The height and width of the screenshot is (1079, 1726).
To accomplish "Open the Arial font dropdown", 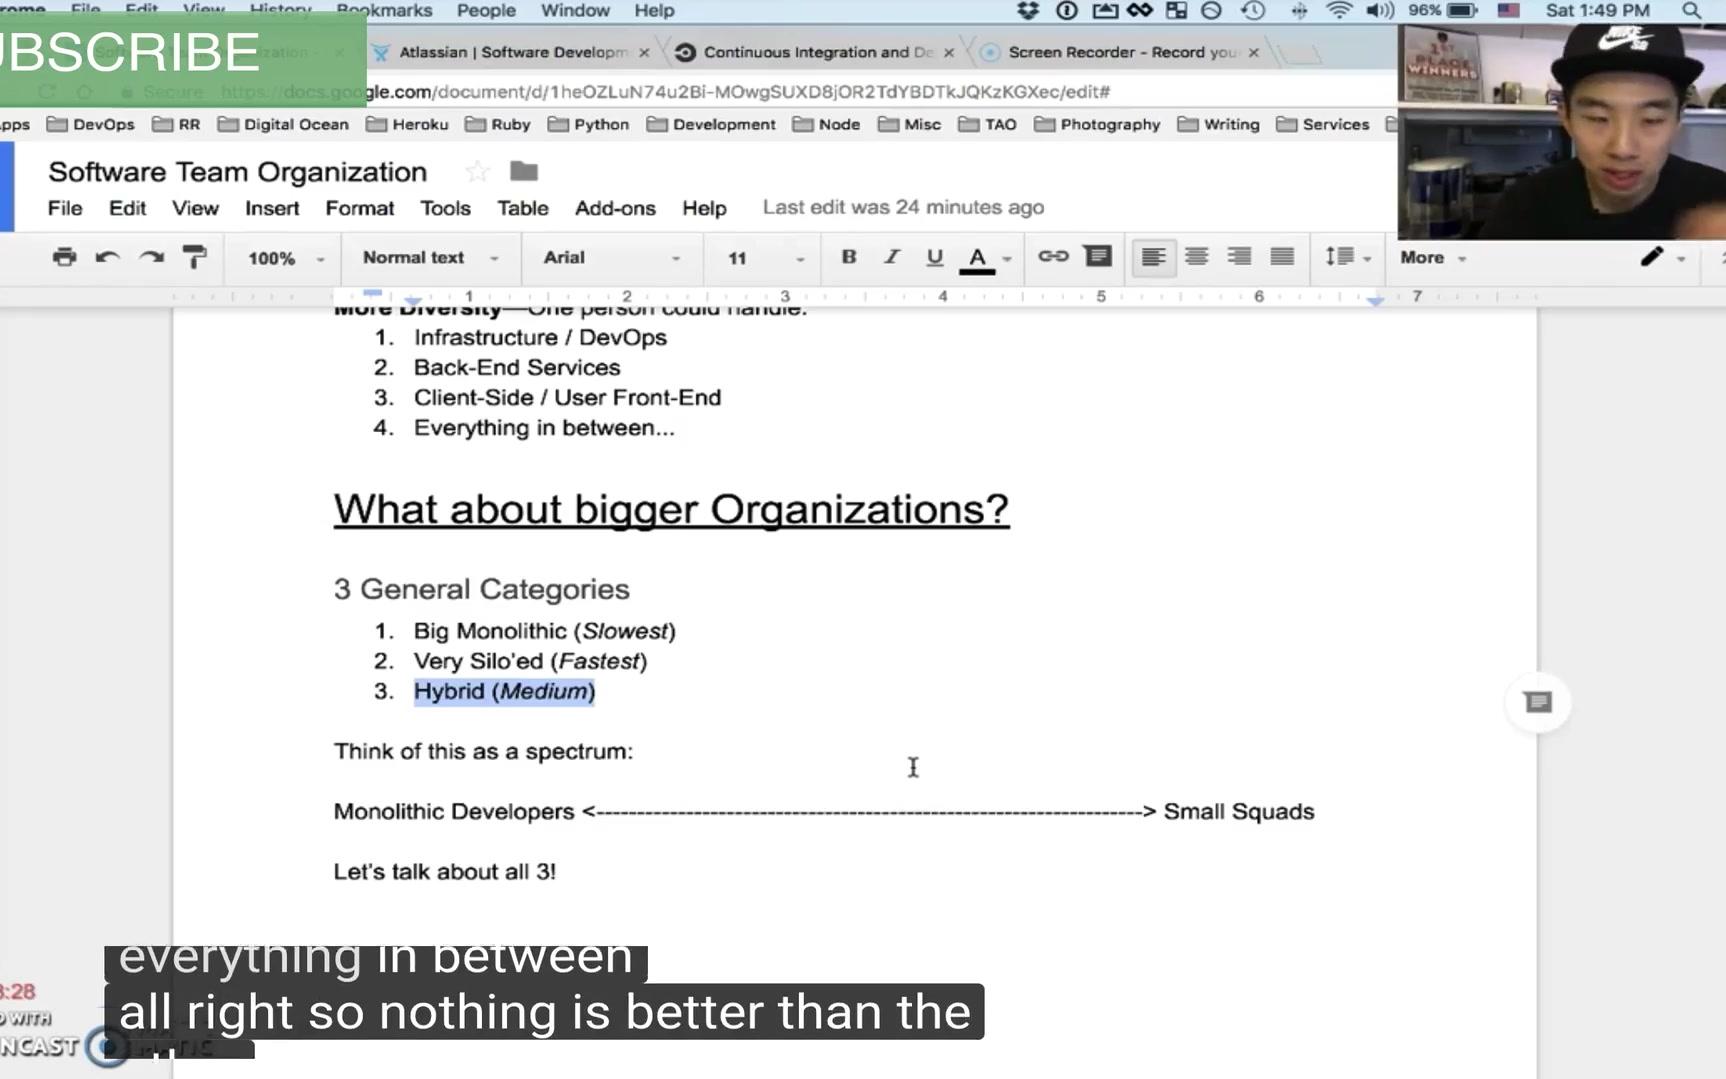I will coord(612,257).
